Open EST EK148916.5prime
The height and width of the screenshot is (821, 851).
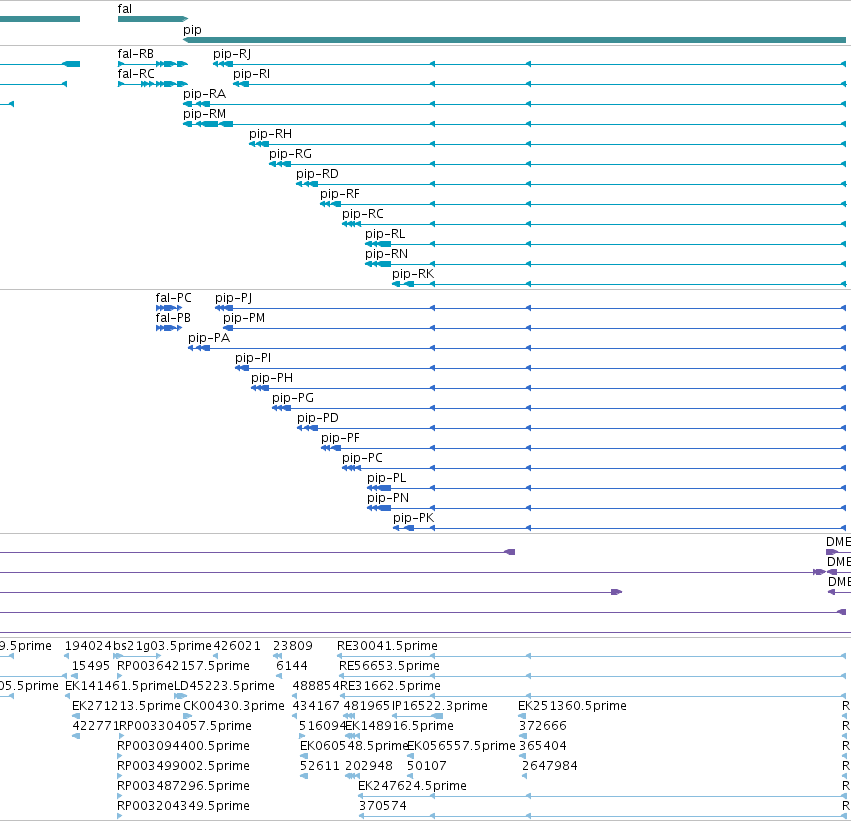[399, 726]
